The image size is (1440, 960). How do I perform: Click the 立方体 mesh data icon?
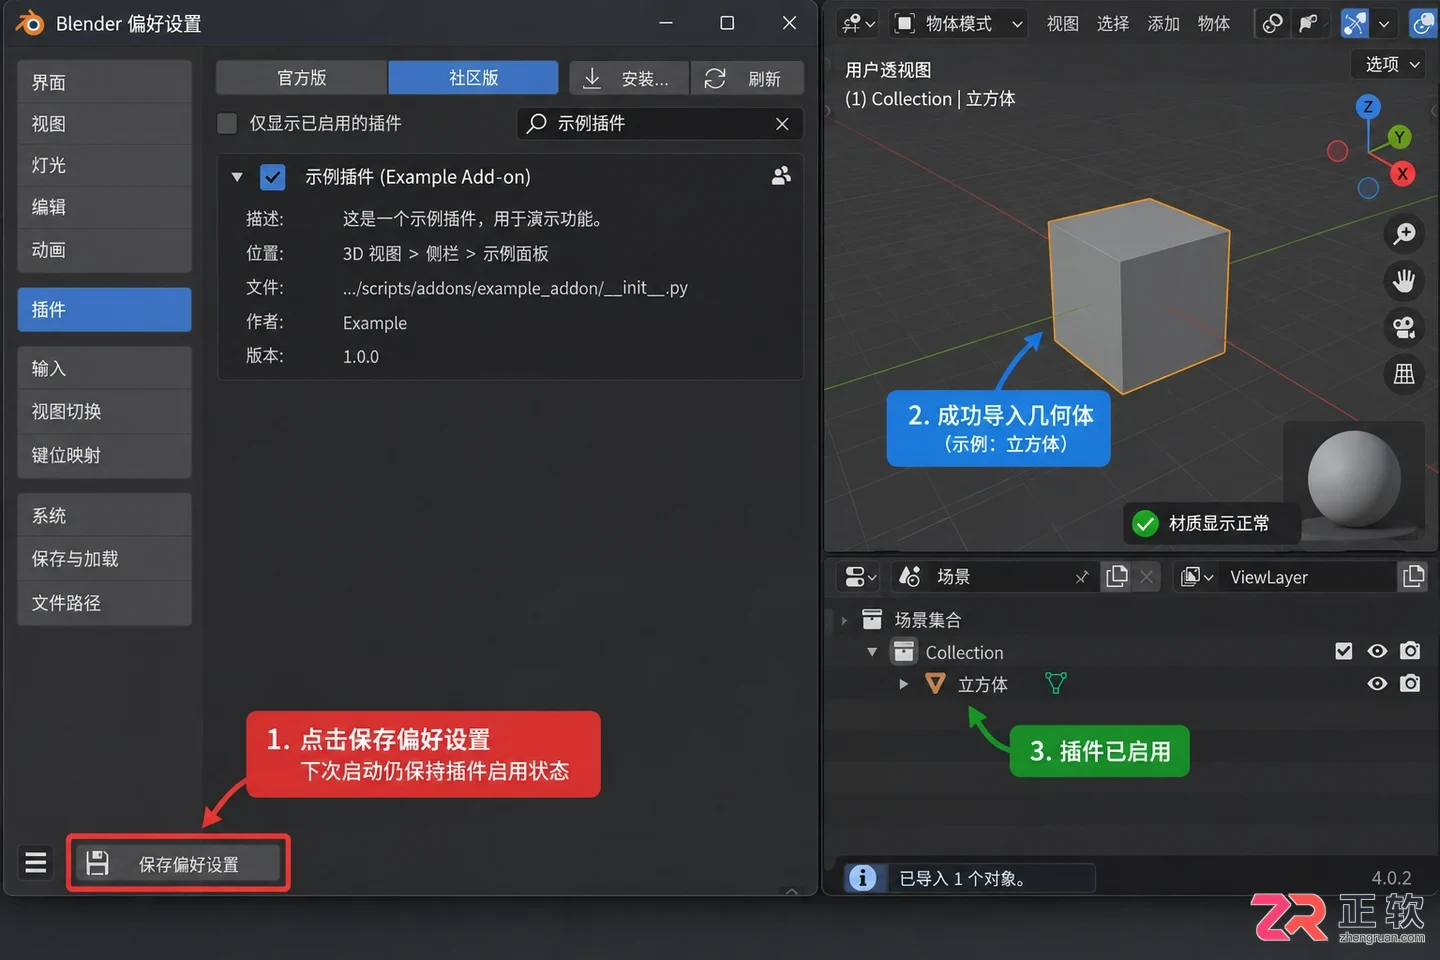(x=1056, y=683)
